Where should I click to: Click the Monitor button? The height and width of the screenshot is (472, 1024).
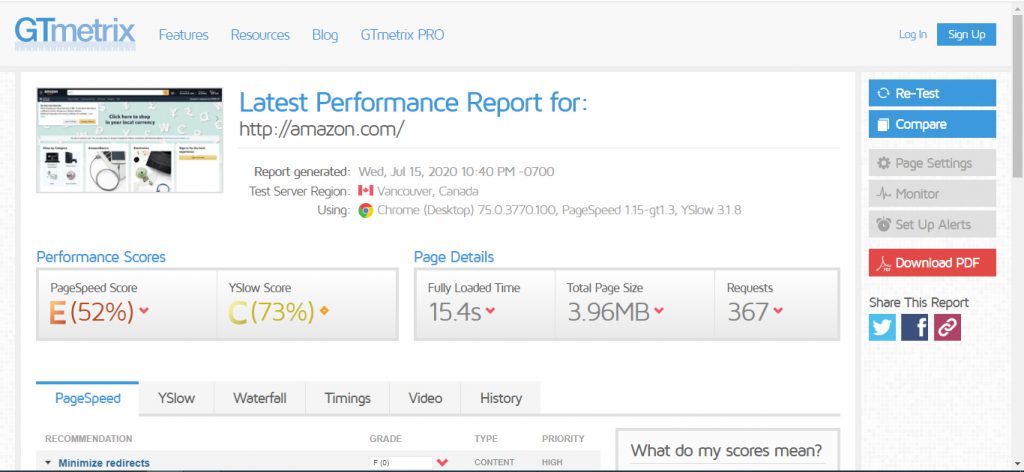tap(932, 194)
